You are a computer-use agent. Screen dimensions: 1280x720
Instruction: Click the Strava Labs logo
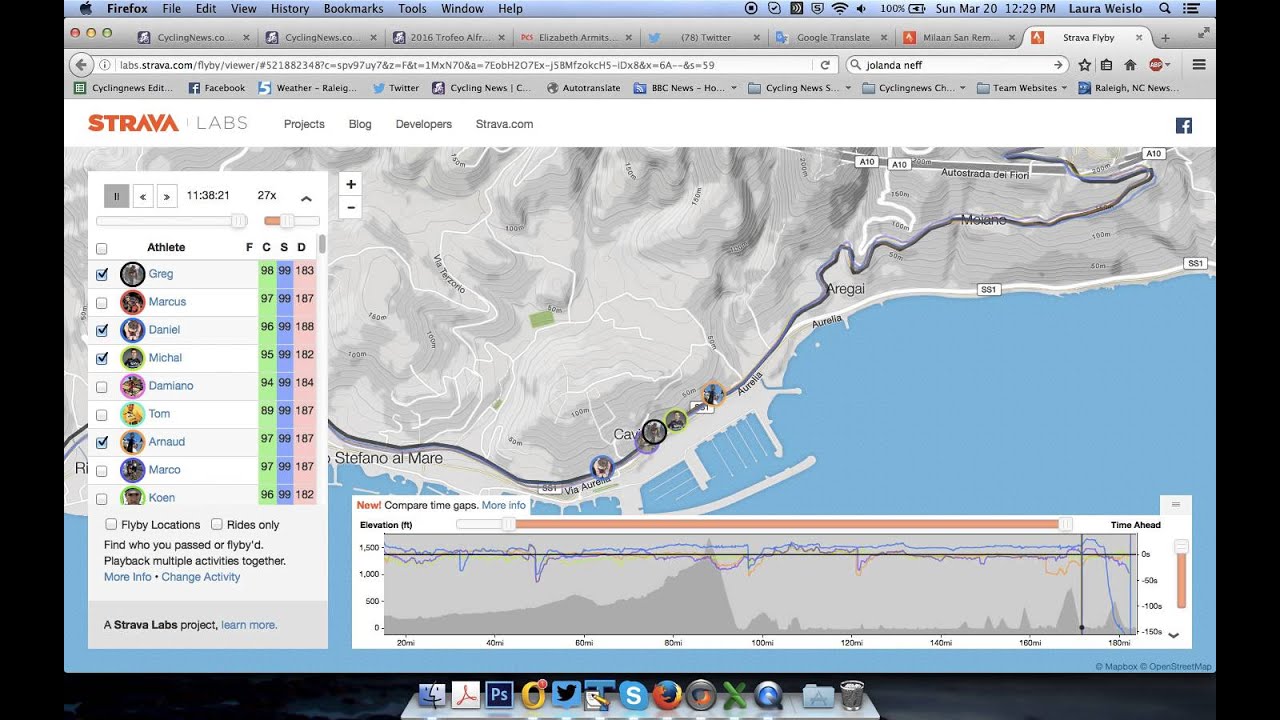click(x=167, y=124)
